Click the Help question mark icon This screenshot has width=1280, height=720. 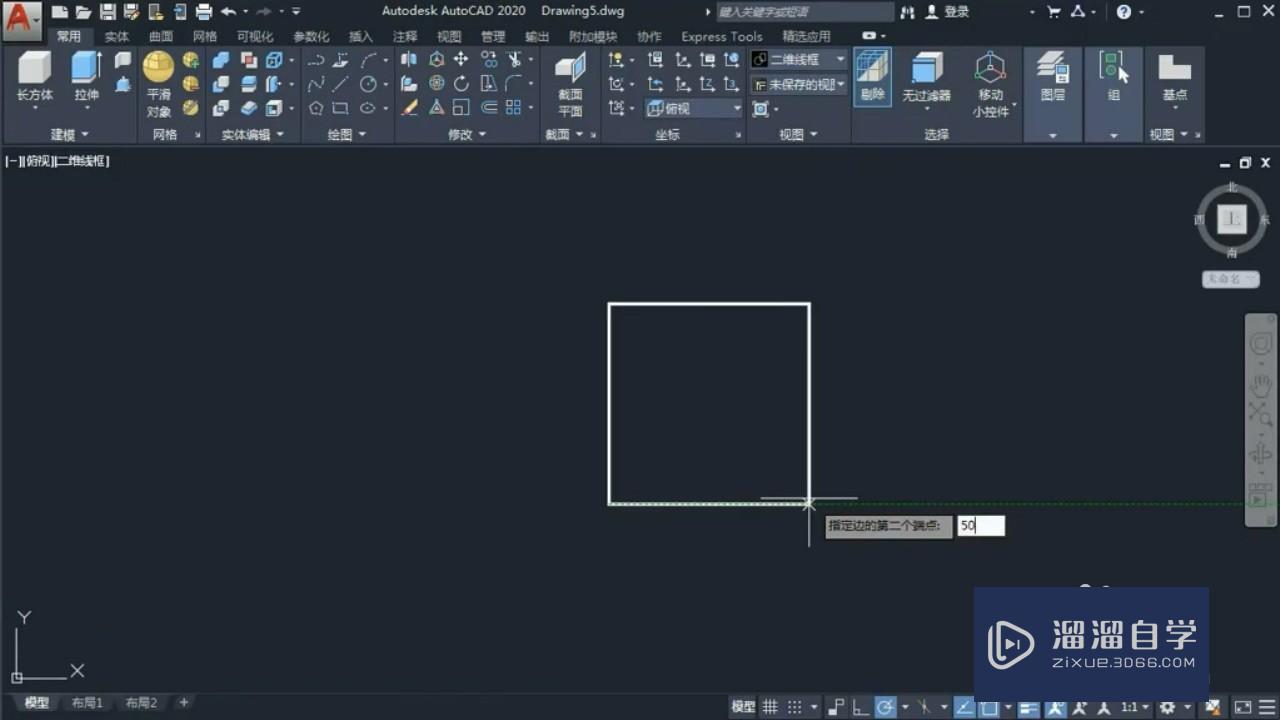pos(1124,12)
